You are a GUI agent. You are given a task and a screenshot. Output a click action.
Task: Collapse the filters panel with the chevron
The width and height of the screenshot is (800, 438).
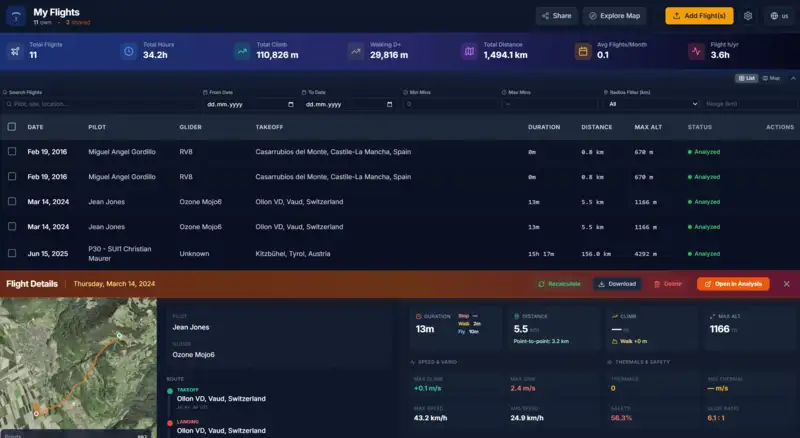[793, 78]
